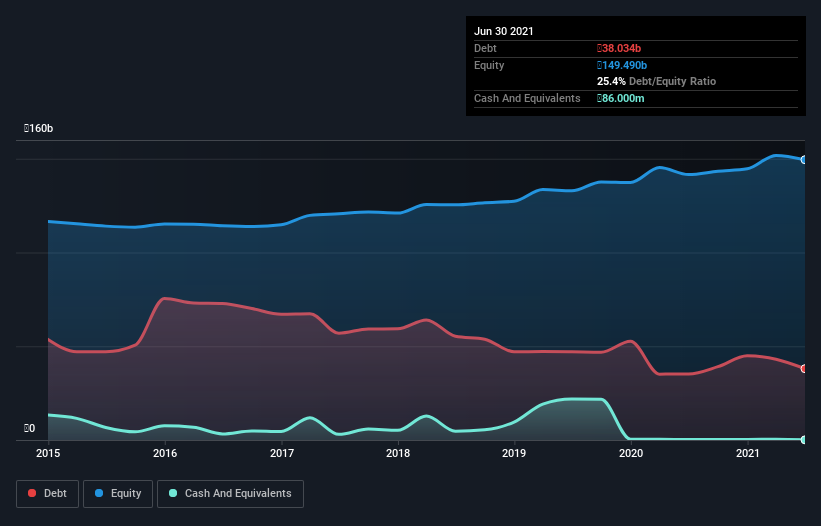Toggle the Cash And Equivalents legend button
This screenshot has width=821, height=526.
pyautogui.click(x=230, y=494)
